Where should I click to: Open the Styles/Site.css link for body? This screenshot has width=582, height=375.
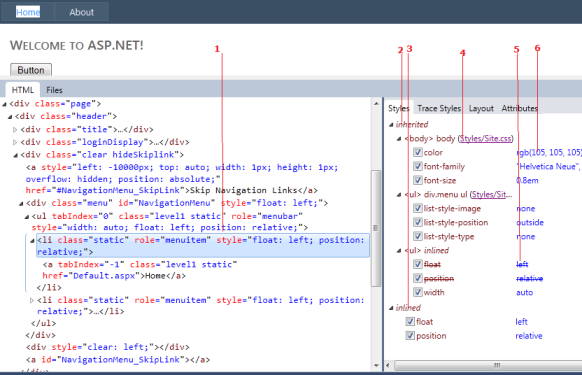tap(485, 138)
